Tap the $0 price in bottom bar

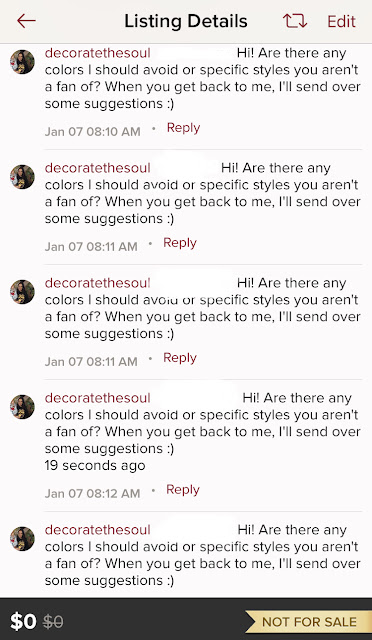coord(23,622)
